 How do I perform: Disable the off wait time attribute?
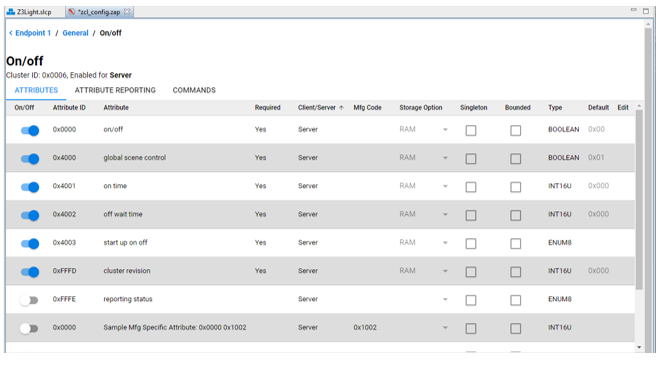point(30,215)
